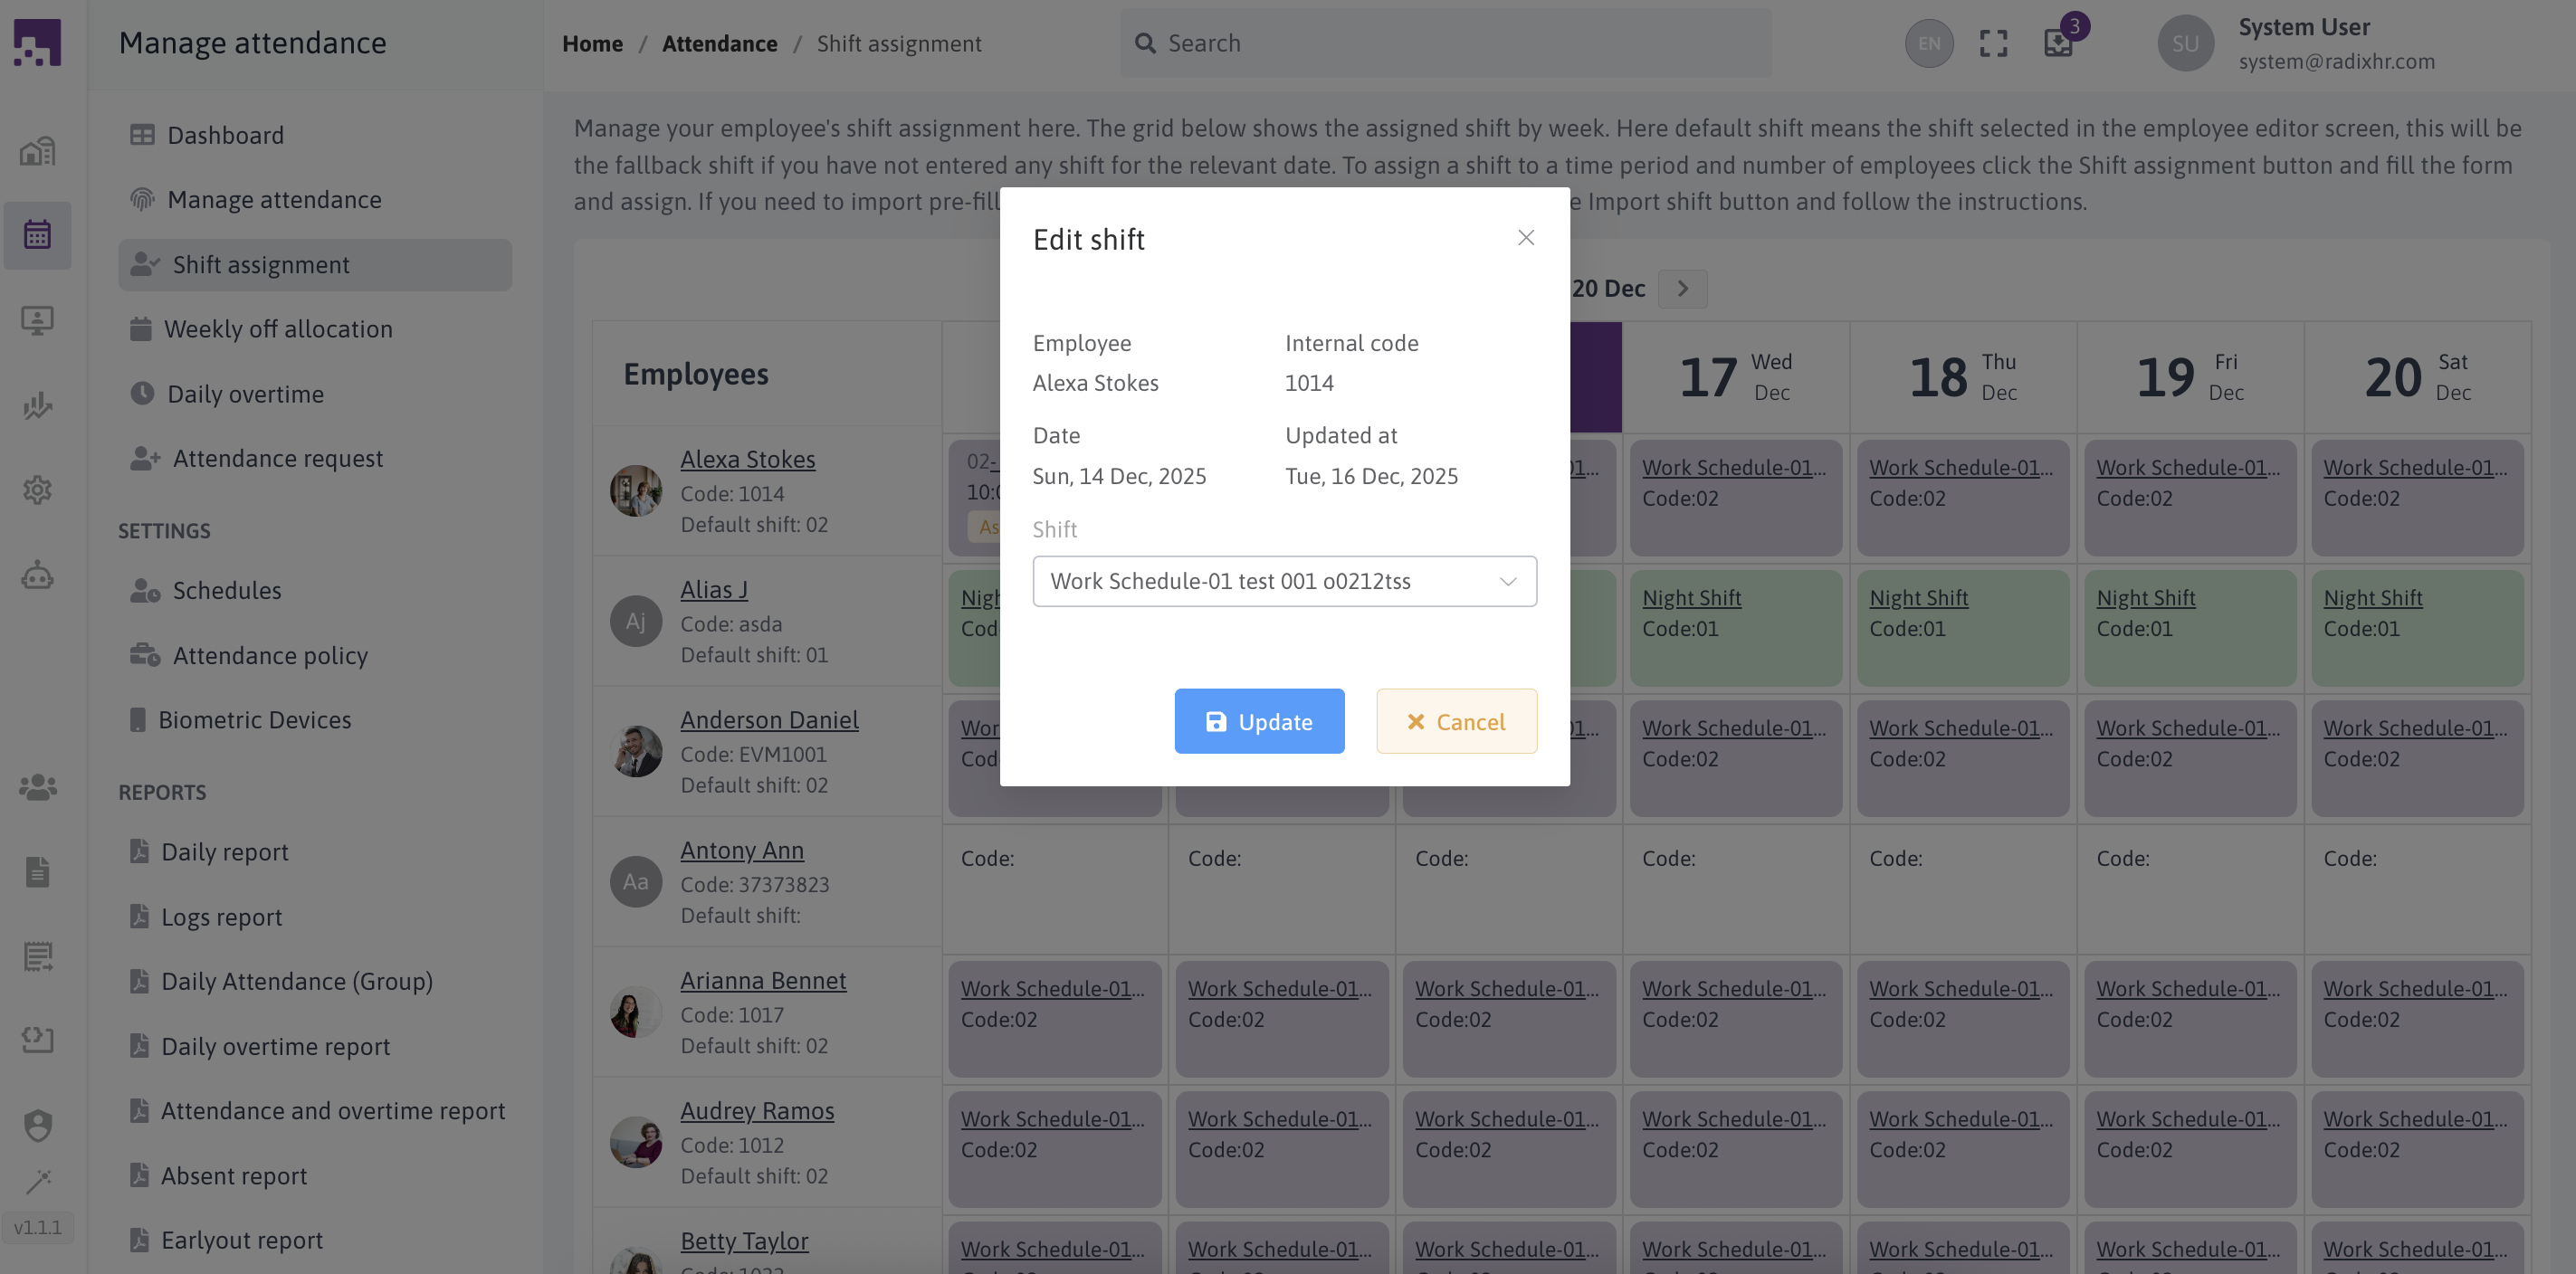Click the Attendance breadcrumb link
The width and height of the screenshot is (2576, 1274).
tap(719, 44)
